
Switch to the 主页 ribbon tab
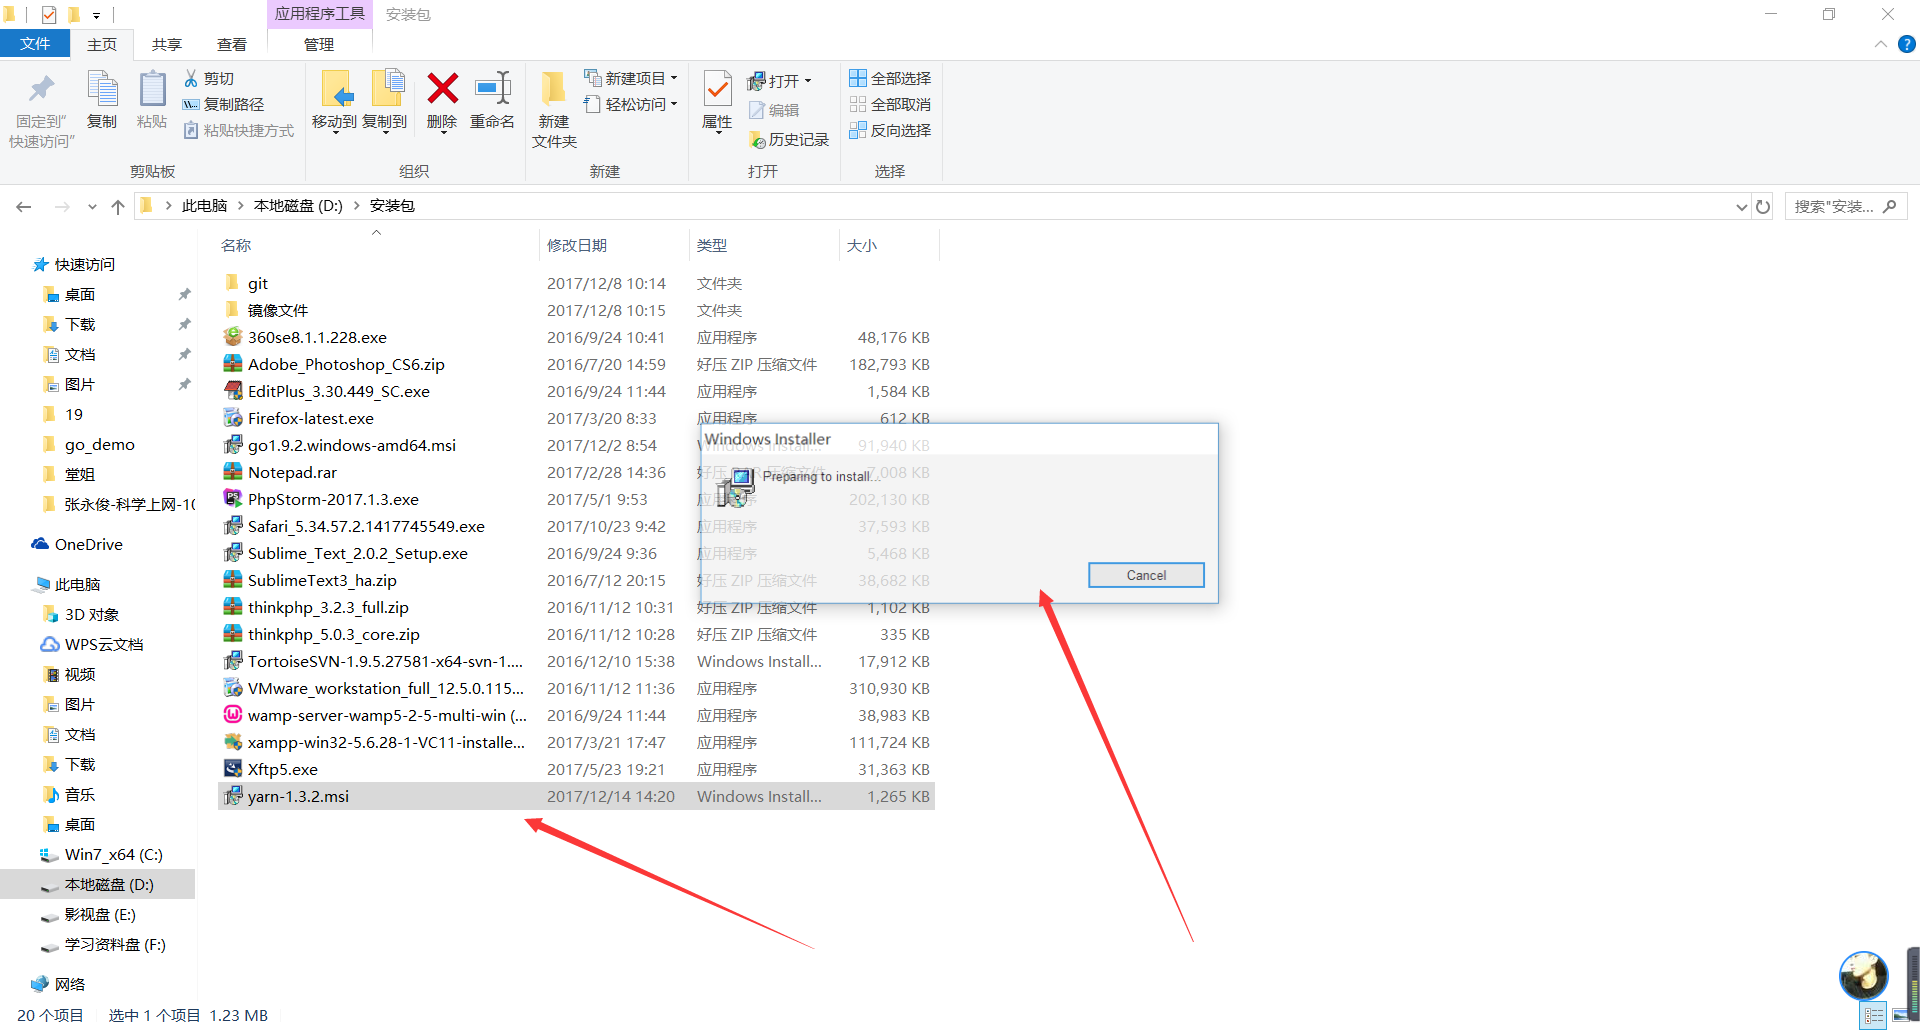tap(102, 44)
